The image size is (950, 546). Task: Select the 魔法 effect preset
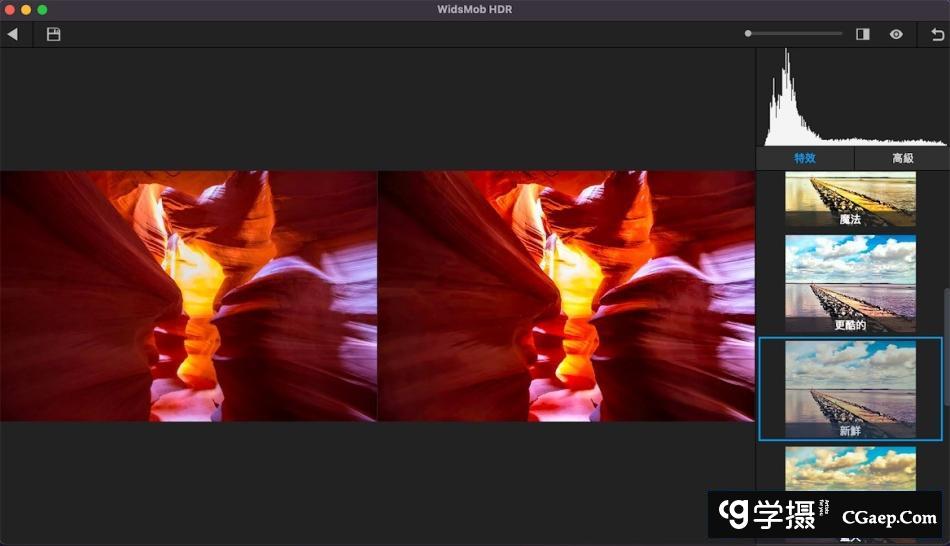[850, 199]
